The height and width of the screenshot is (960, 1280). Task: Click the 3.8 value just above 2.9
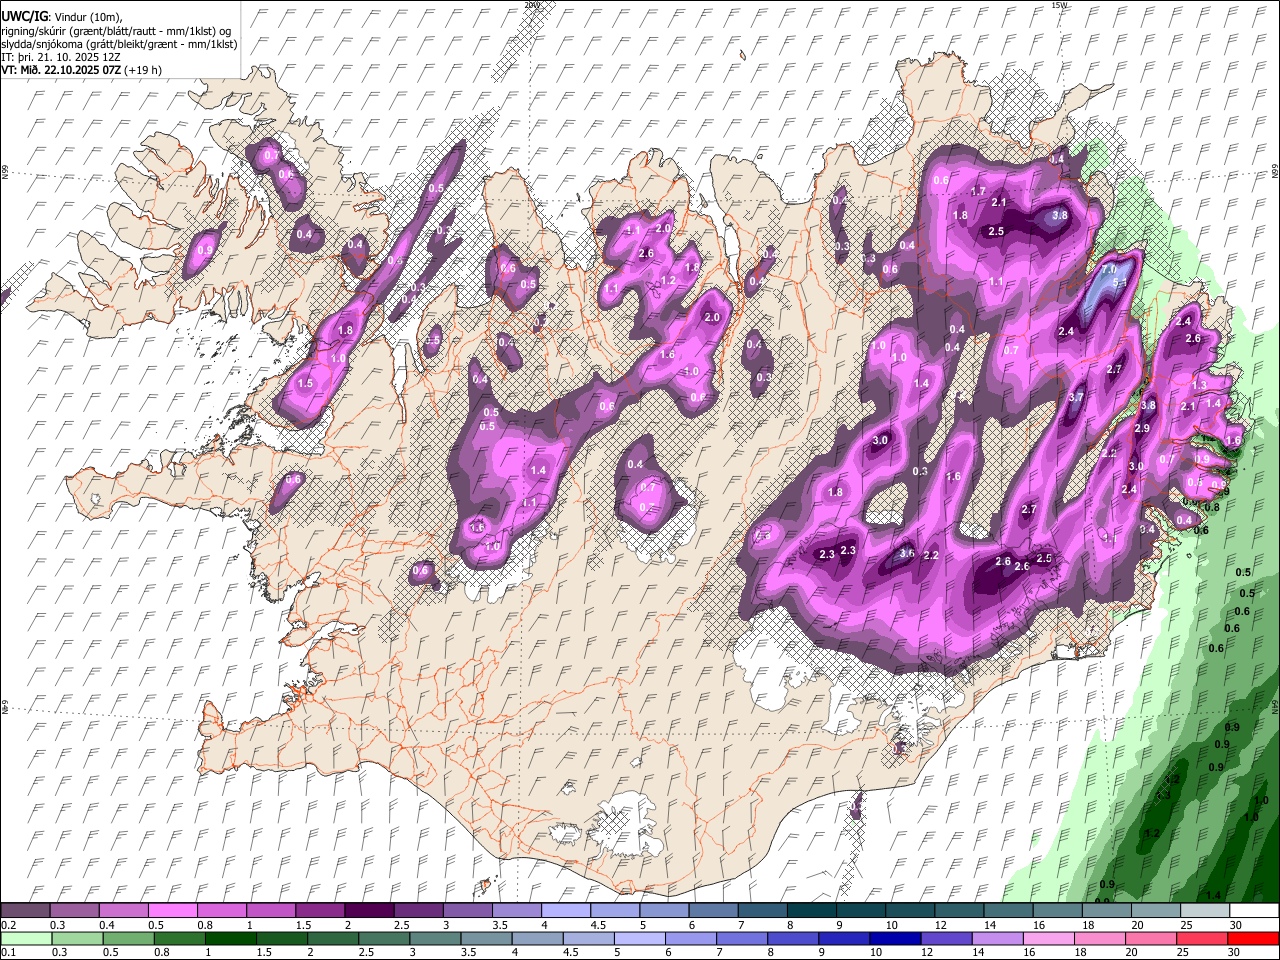click(1148, 405)
